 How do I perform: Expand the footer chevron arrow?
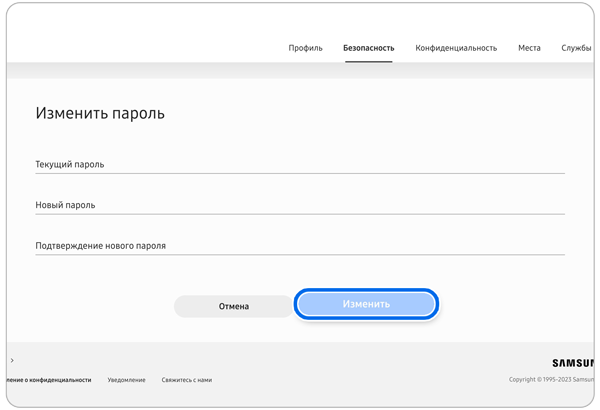pos(12,361)
